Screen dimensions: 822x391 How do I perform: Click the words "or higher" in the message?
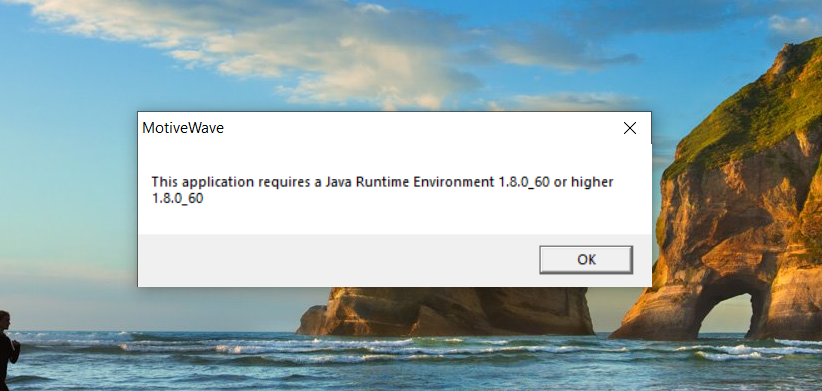(583, 182)
